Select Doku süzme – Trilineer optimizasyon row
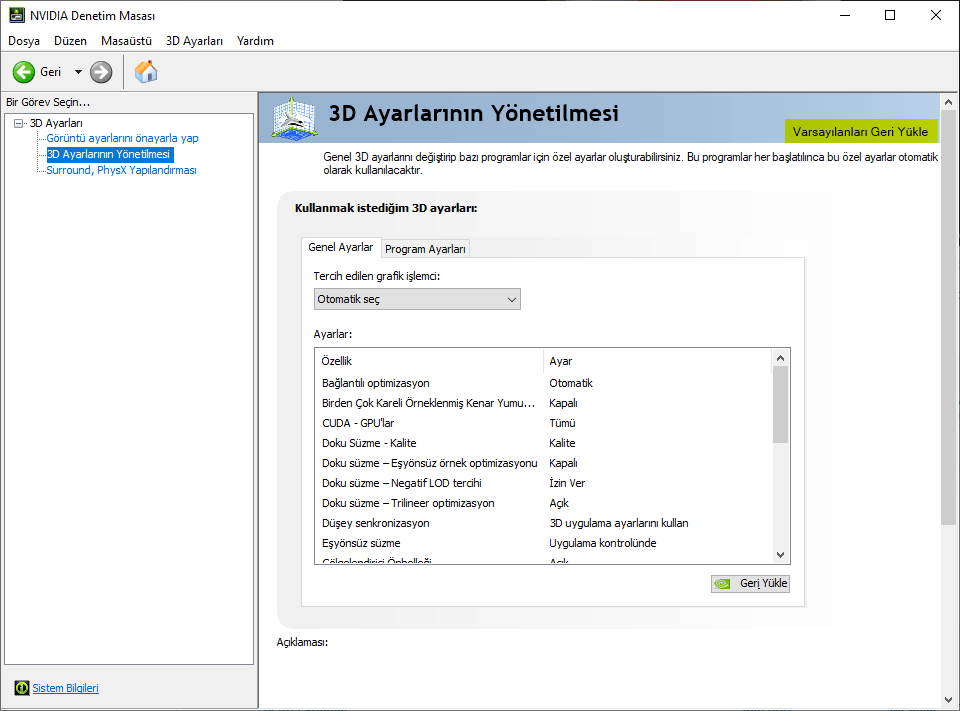 point(543,503)
